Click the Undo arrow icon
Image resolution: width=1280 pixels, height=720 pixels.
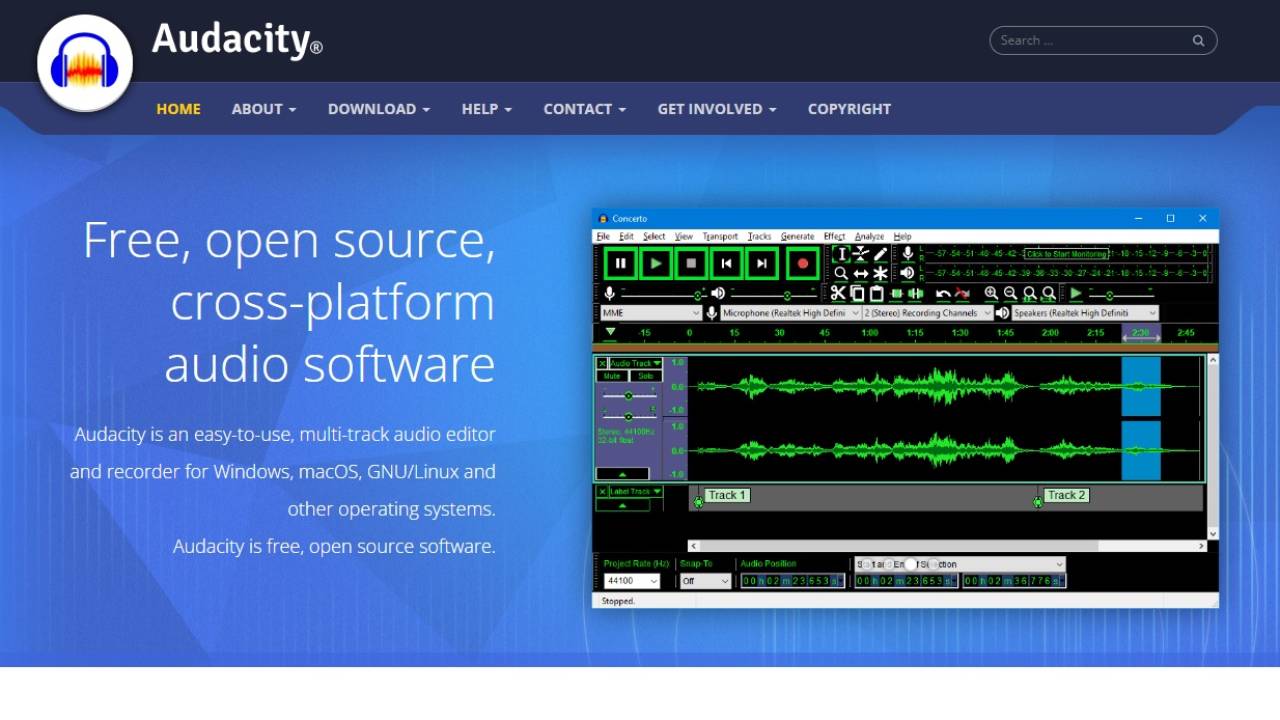click(x=943, y=293)
